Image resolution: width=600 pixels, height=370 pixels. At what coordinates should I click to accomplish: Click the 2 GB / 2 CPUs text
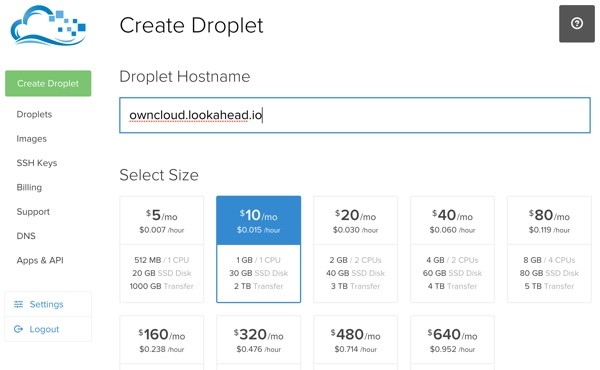(x=355, y=260)
